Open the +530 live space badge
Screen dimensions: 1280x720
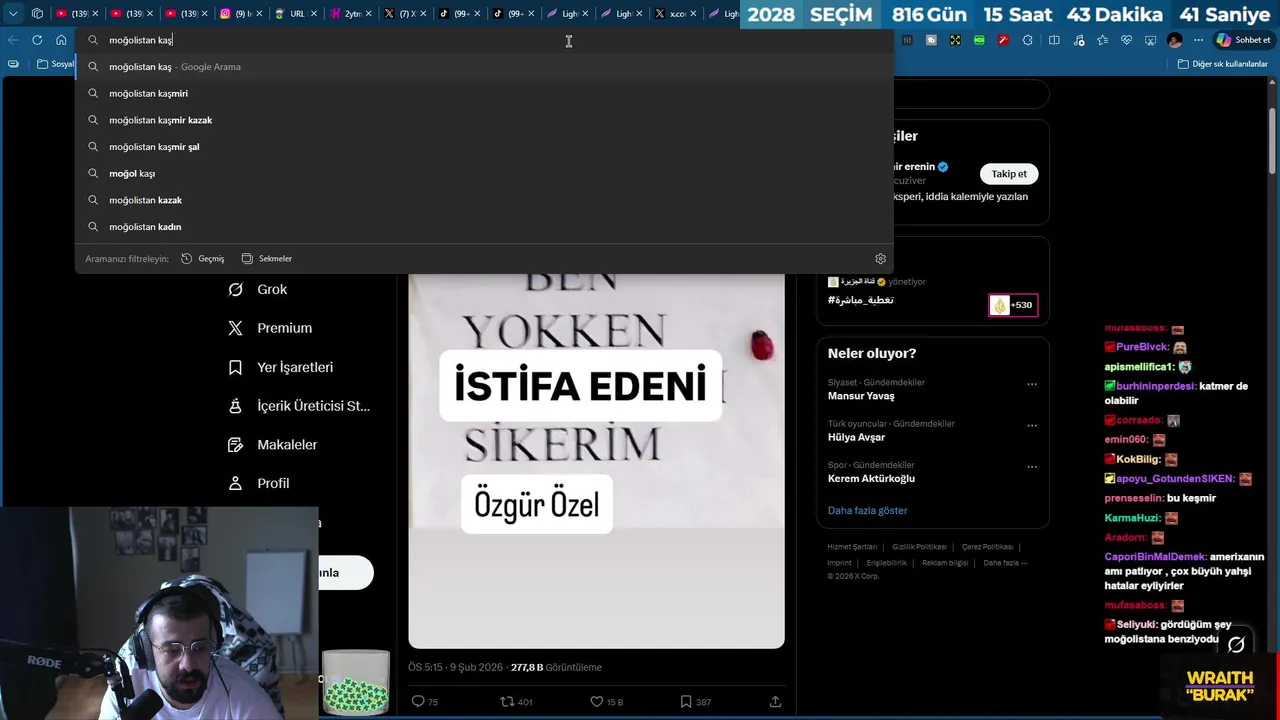(x=1013, y=305)
